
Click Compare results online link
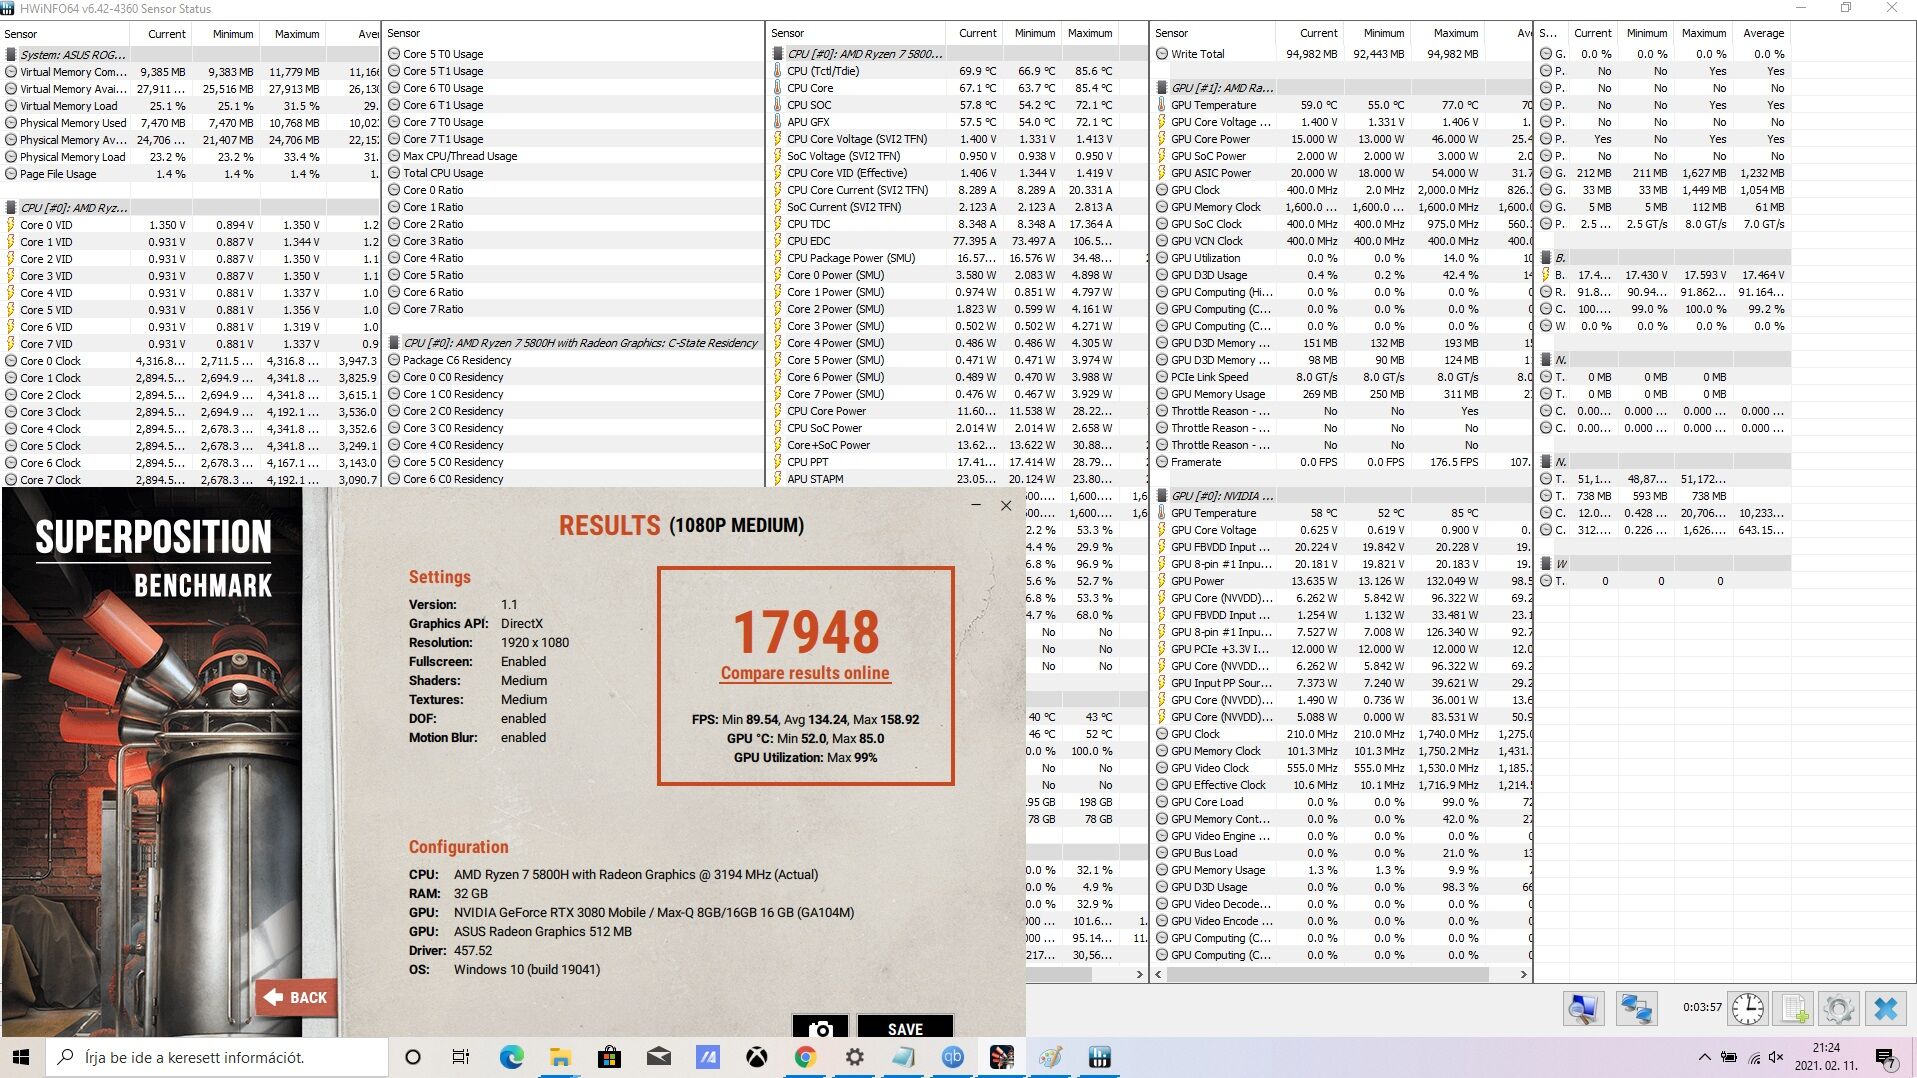[805, 673]
